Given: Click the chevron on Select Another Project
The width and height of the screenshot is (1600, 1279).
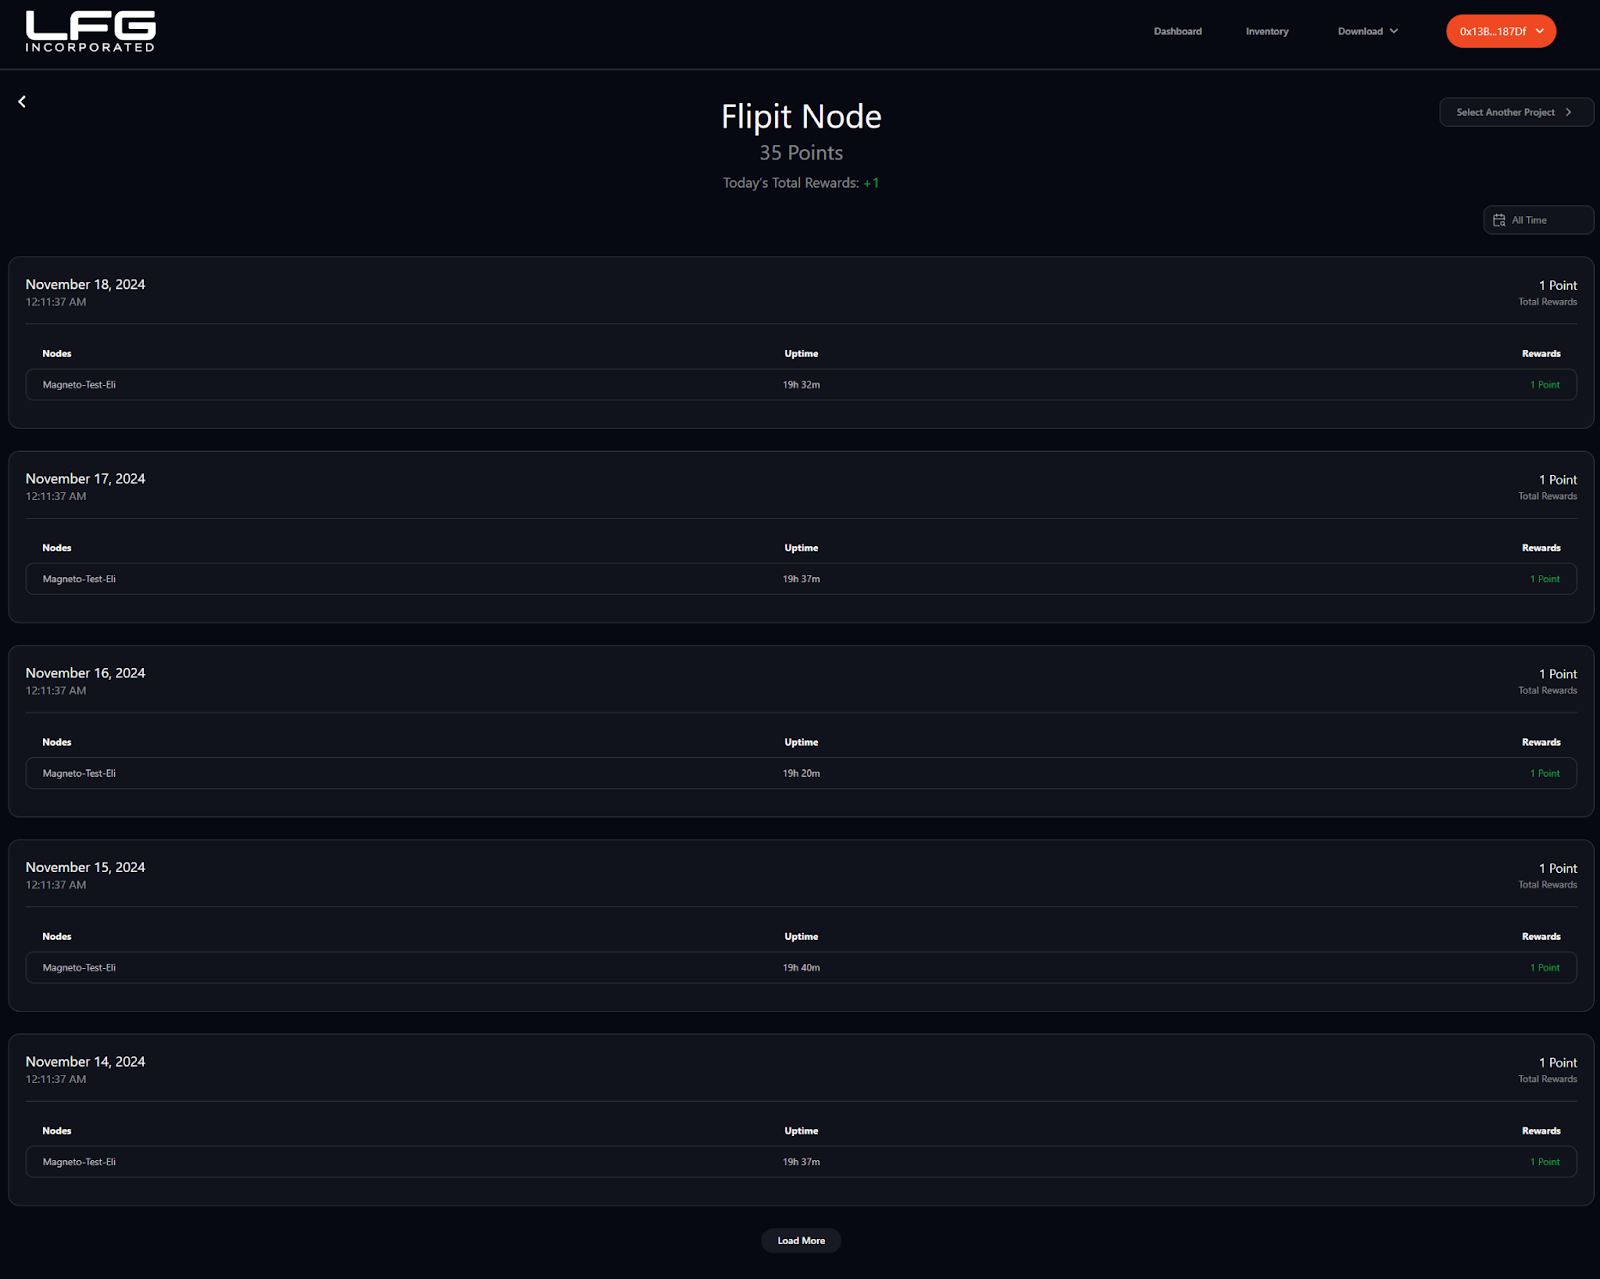Looking at the screenshot, I should [1568, 112].
